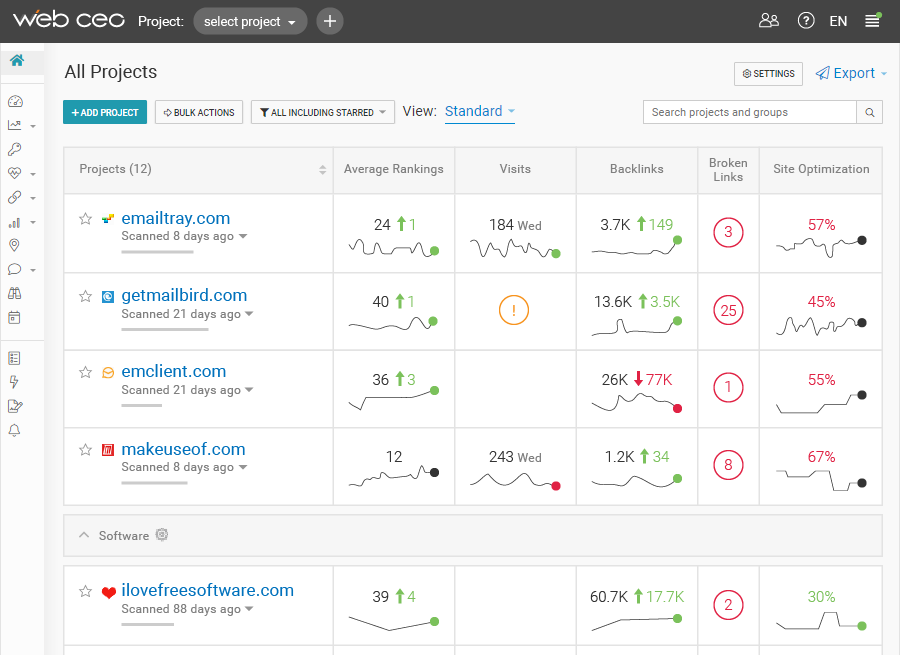Viewport: 900px width, 655px height.
Task: Click the search projects and groups field
Action: [749, 112]
